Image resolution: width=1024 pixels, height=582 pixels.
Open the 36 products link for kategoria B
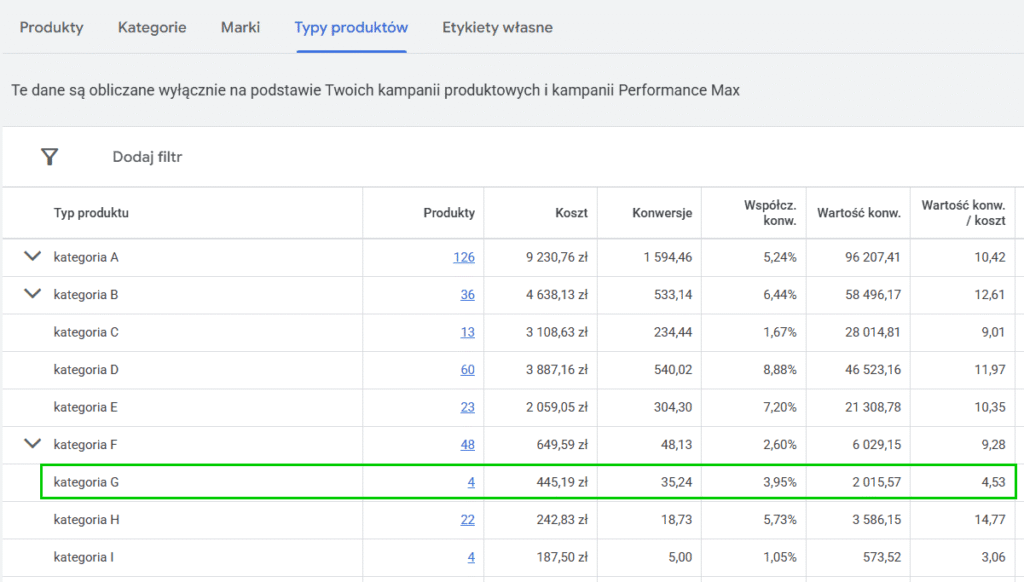467,294
